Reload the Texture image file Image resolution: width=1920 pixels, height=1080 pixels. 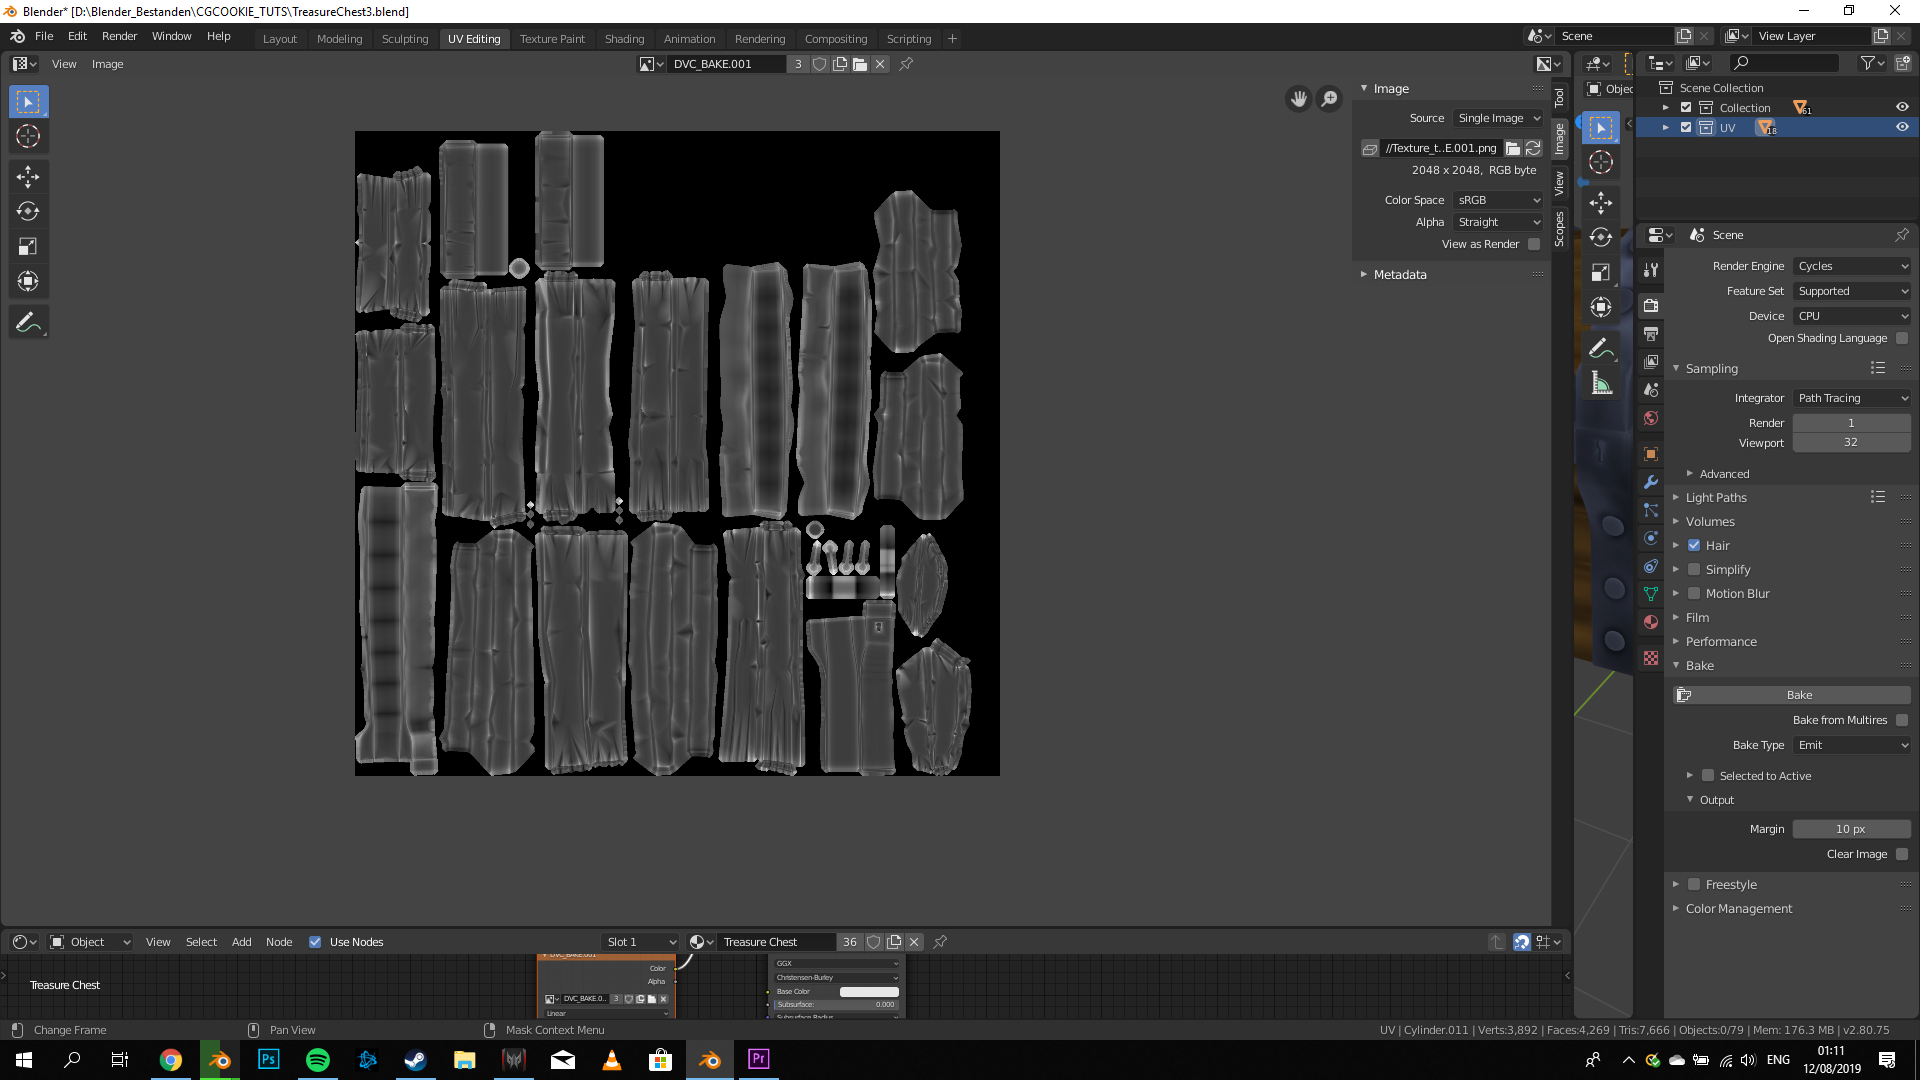(x=1533, y=148)
